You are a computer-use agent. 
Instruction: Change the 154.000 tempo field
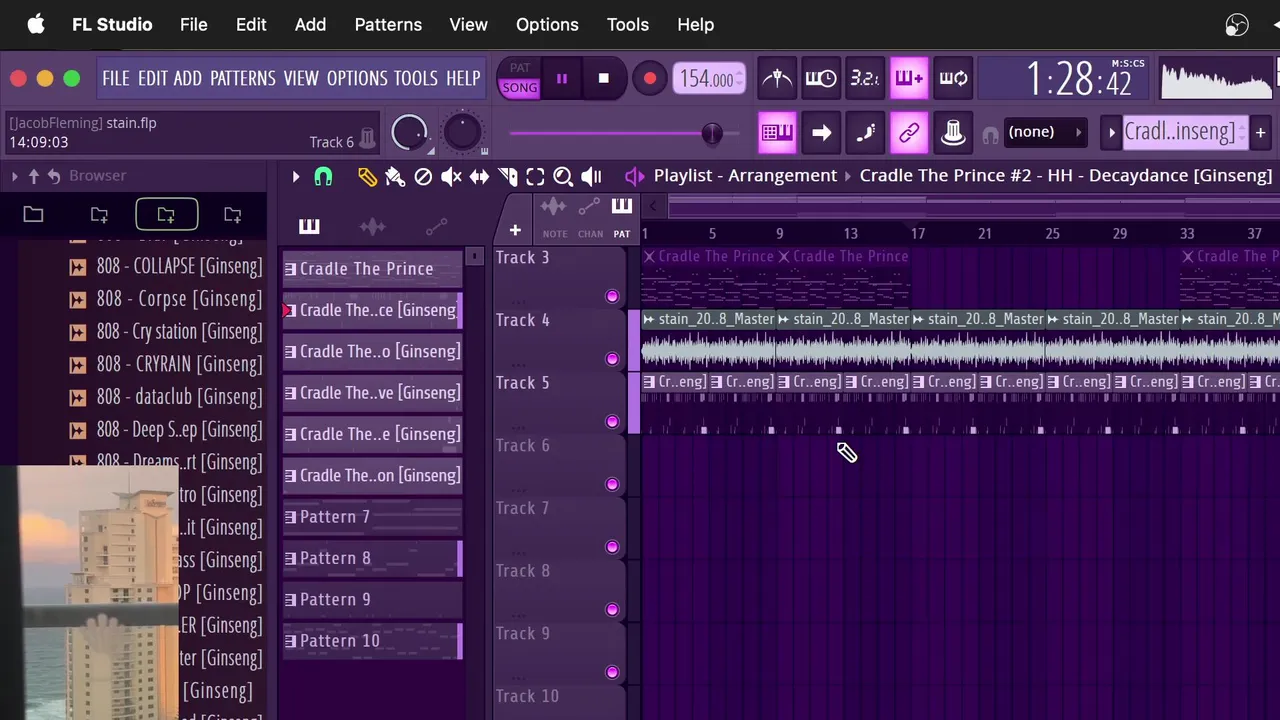click(710, 78)
